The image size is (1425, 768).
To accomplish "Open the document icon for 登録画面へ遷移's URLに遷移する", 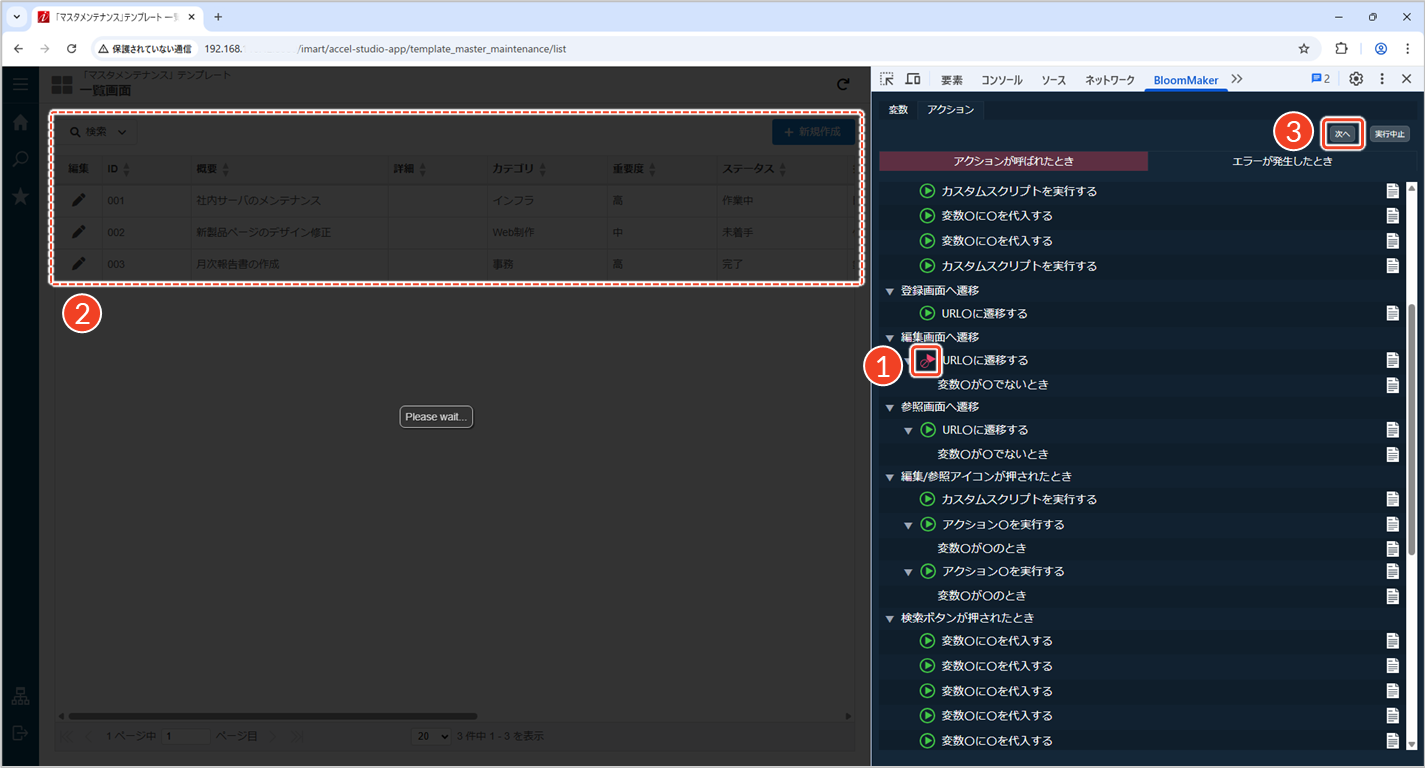I will 1392,313.
